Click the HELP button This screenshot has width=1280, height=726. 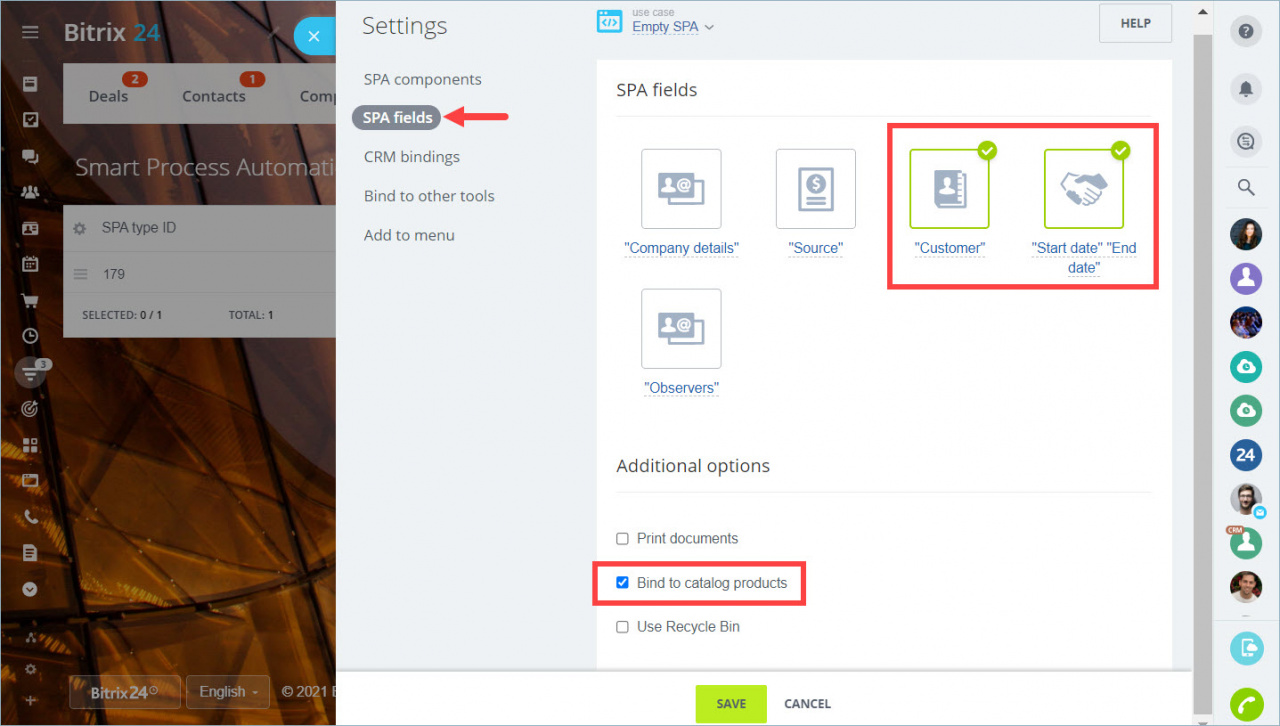(1135, 23)
